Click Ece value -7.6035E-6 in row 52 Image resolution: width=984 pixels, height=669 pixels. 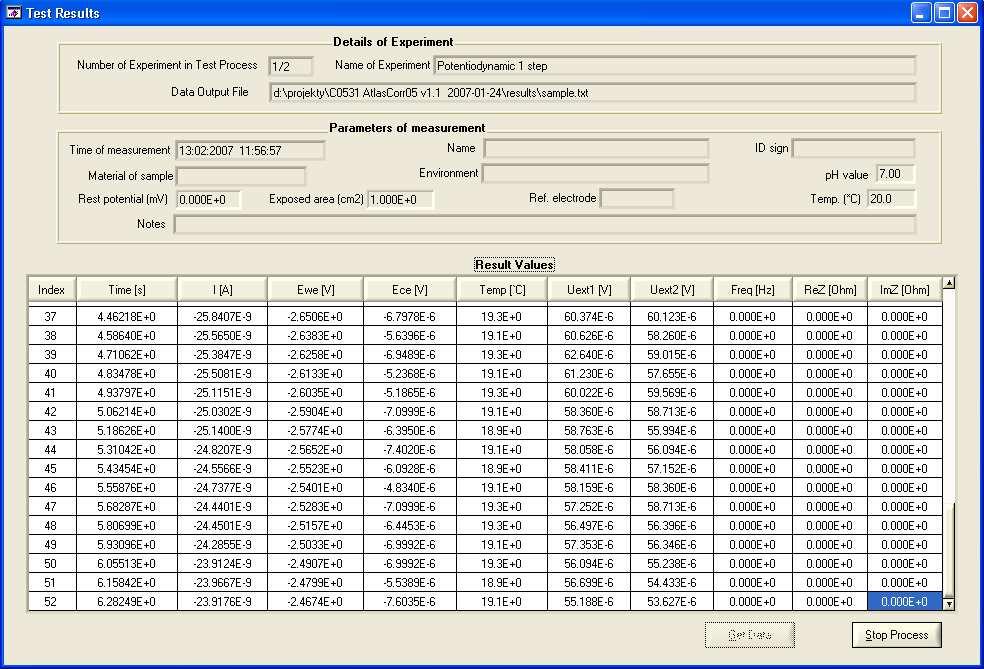pyautogui.click(x=409, y=601)
